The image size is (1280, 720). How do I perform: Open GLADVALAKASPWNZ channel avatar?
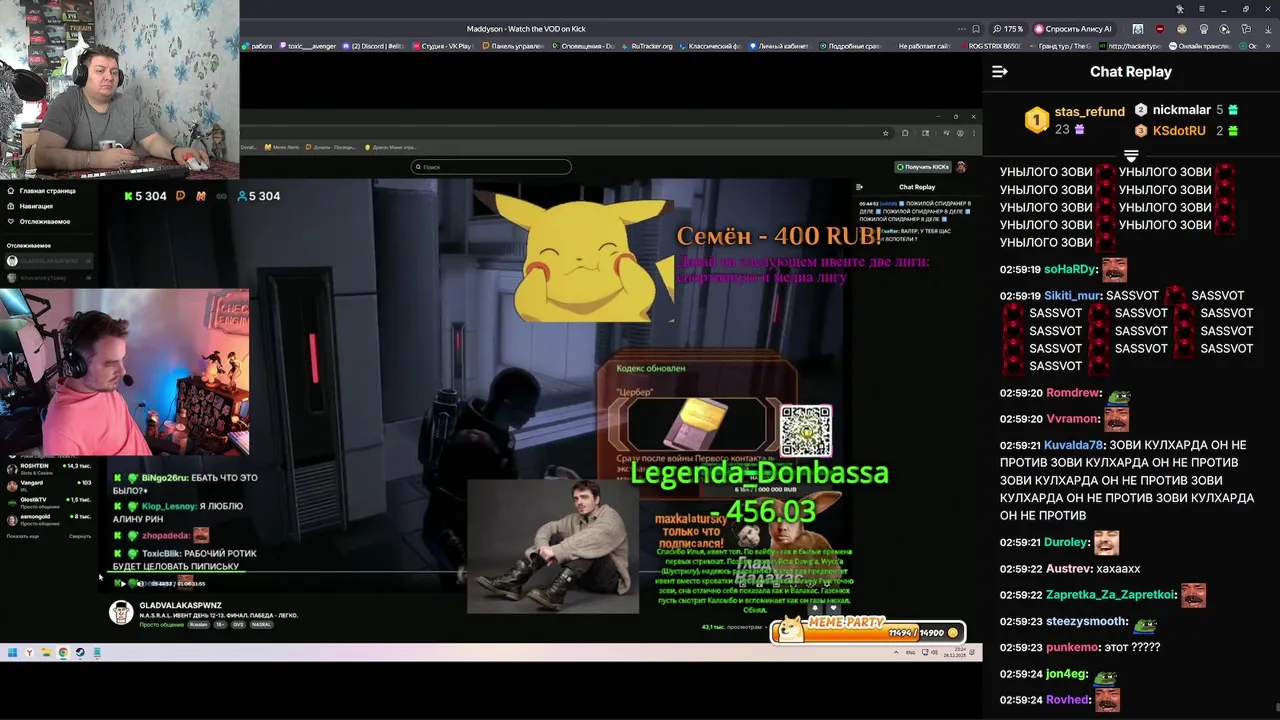(121, 612)
